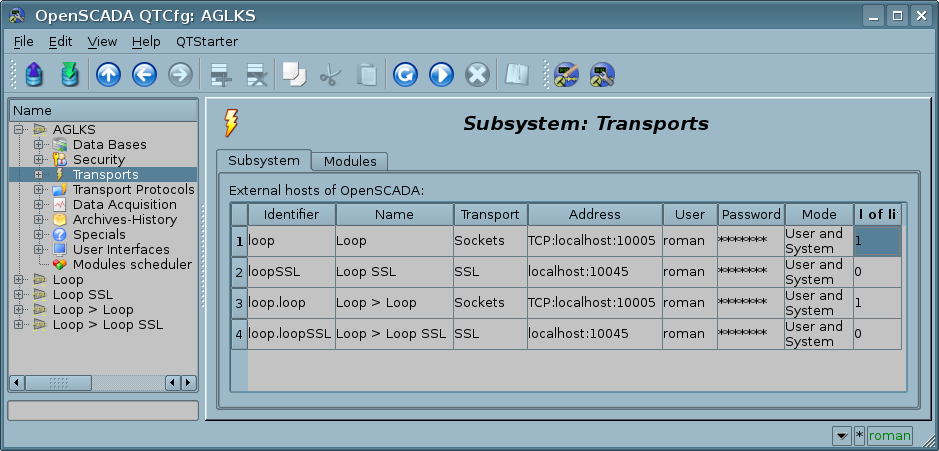Click the stop update X icon

(x=478, y=74)
